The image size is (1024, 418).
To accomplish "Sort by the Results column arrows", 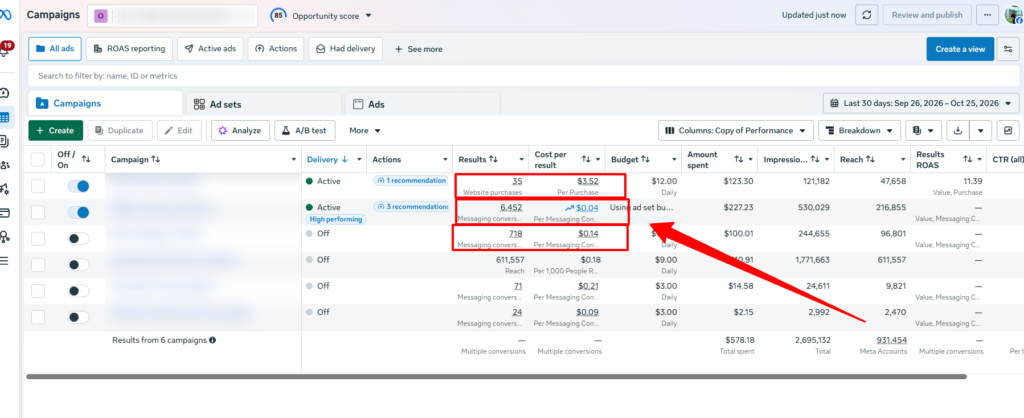I will (494, 159).
